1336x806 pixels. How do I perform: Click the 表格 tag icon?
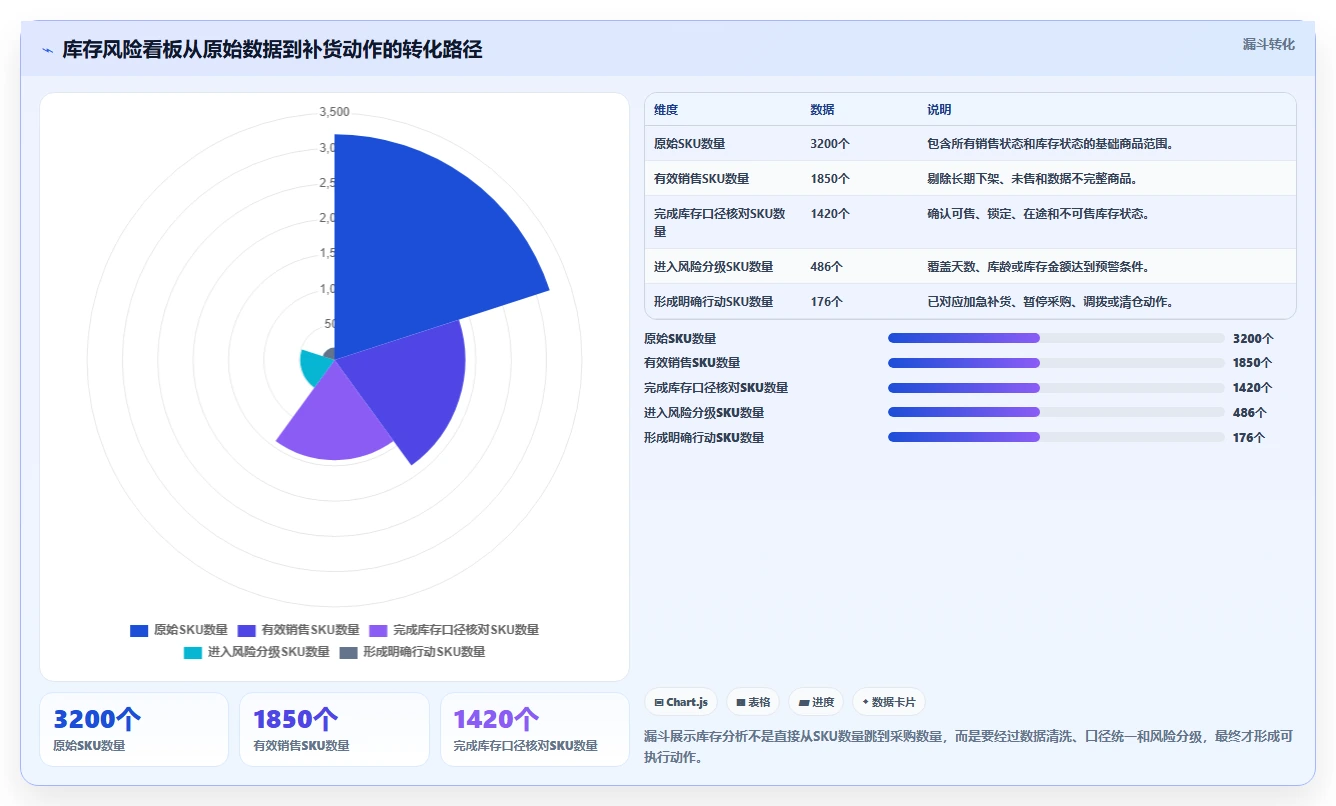tap(741, 703)
